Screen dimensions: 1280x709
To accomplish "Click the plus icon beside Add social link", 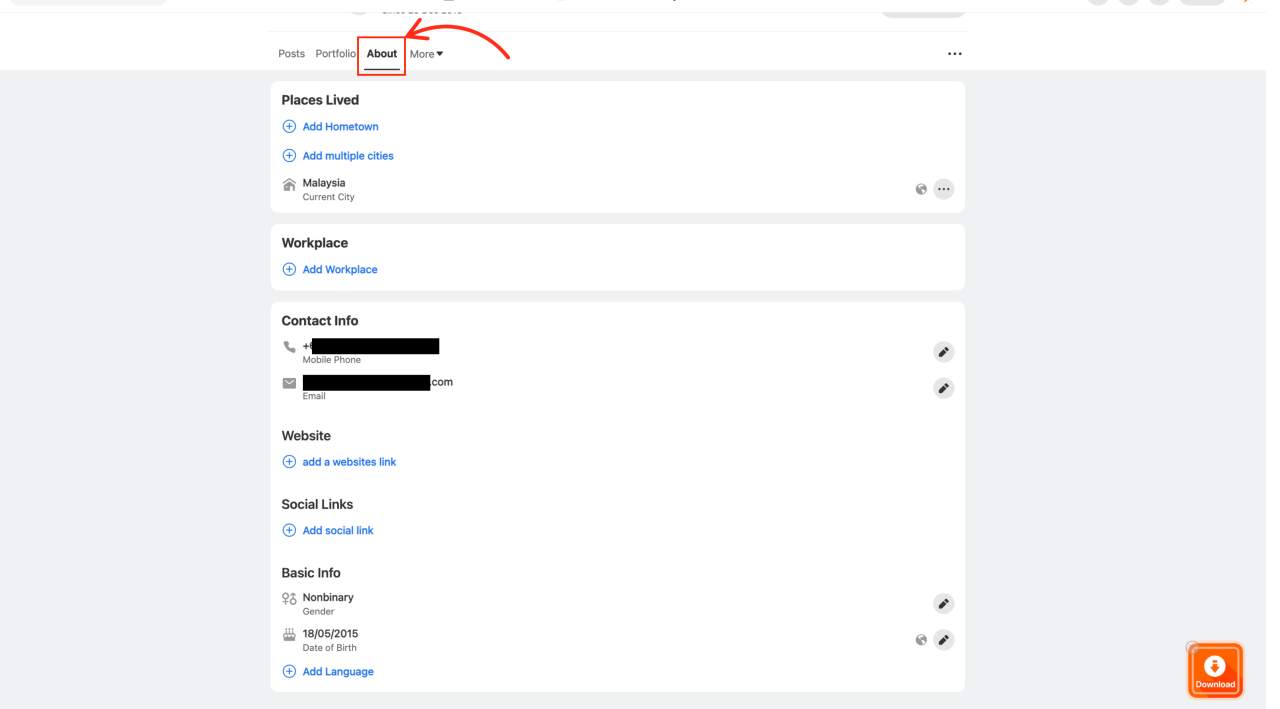I will point(289,531).
